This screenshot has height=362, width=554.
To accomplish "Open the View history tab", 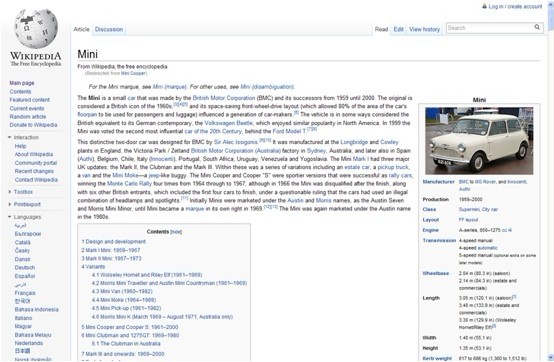I will coord(424,29).
